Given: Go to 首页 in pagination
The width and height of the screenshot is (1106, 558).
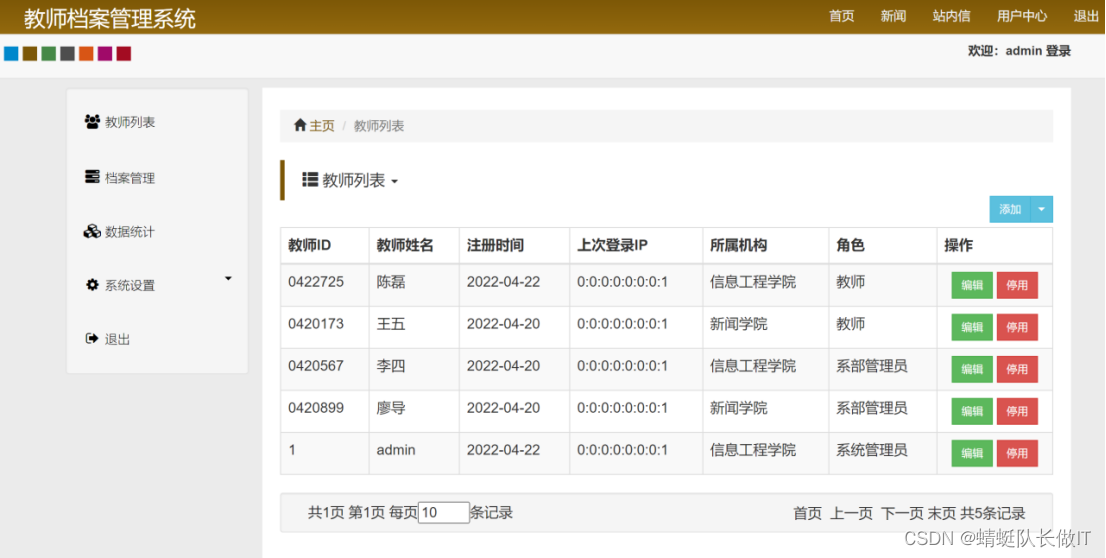Looking at the screenshot, I should click(x=808, y=514).
